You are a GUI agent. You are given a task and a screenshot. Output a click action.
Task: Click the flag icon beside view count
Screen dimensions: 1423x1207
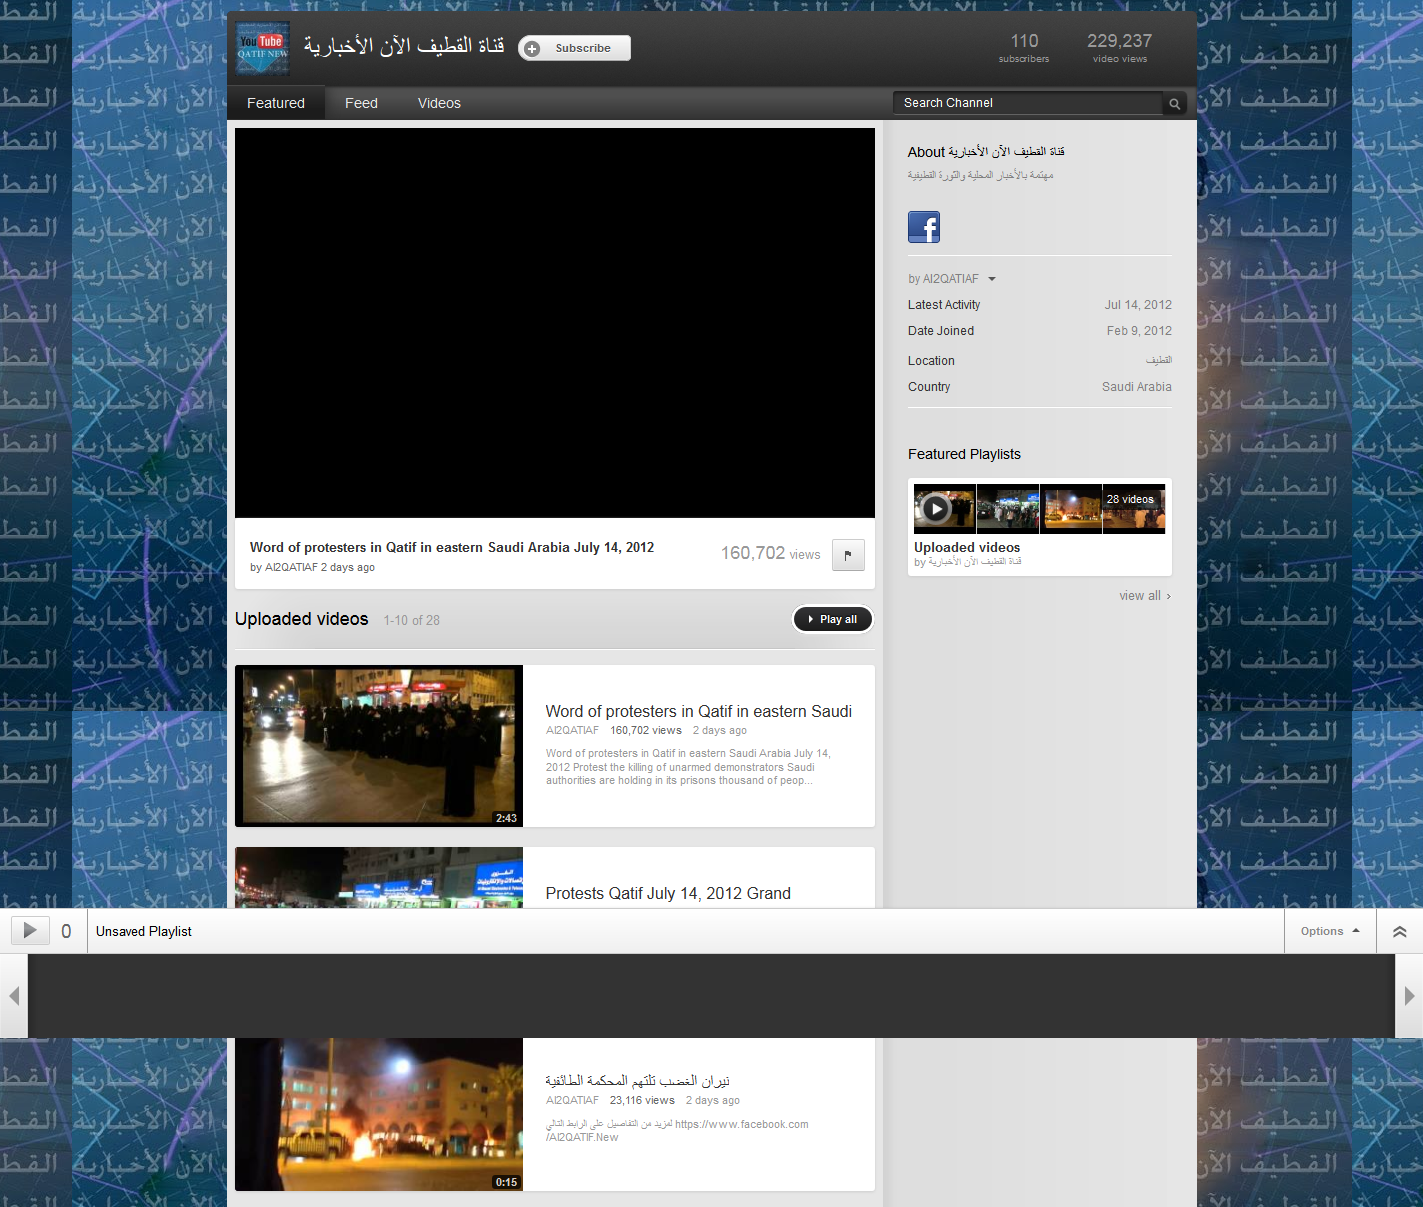tap(848, 555)
